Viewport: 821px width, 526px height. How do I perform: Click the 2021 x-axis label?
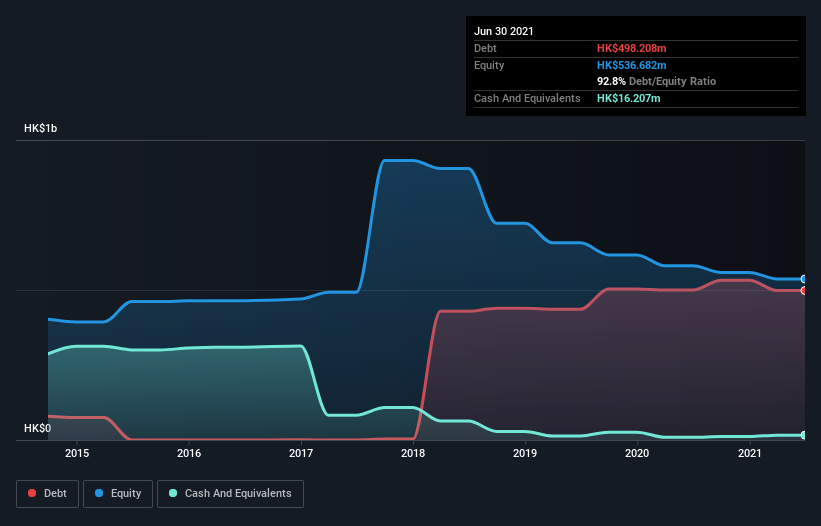[750, 453]
